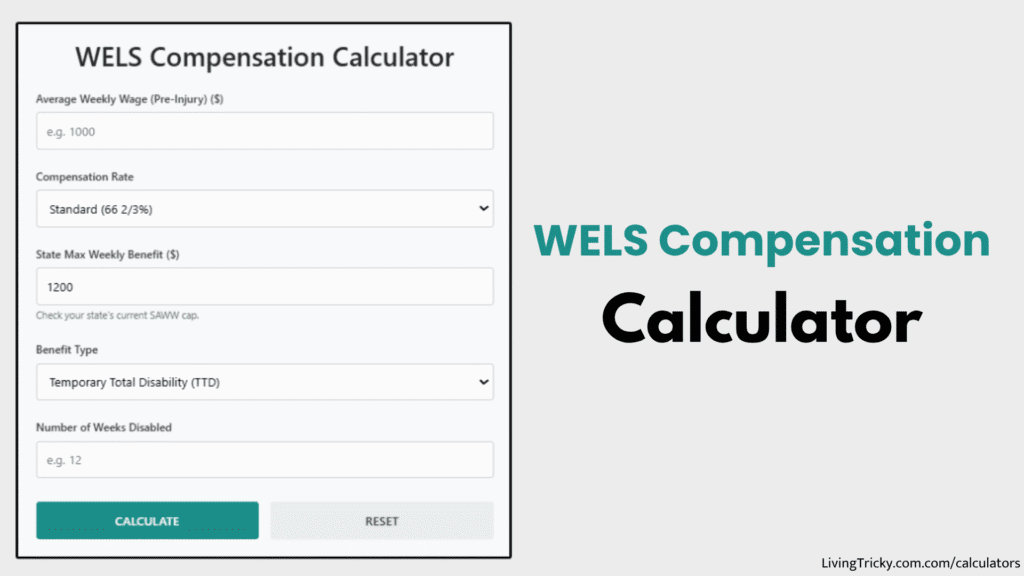Screen dimensions: 1024x576
Task: Select the "Standard (66 2/3%)" rate option
Action: tap(110, 208)
